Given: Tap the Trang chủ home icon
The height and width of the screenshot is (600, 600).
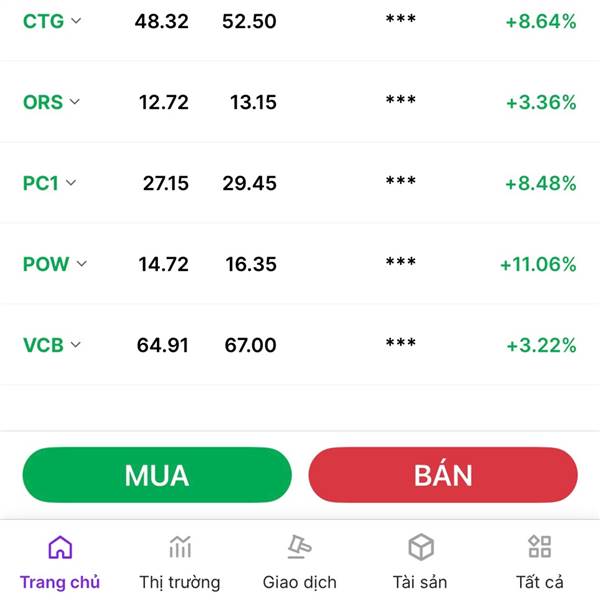Looking at the screenshot, I should pos(60,547).
